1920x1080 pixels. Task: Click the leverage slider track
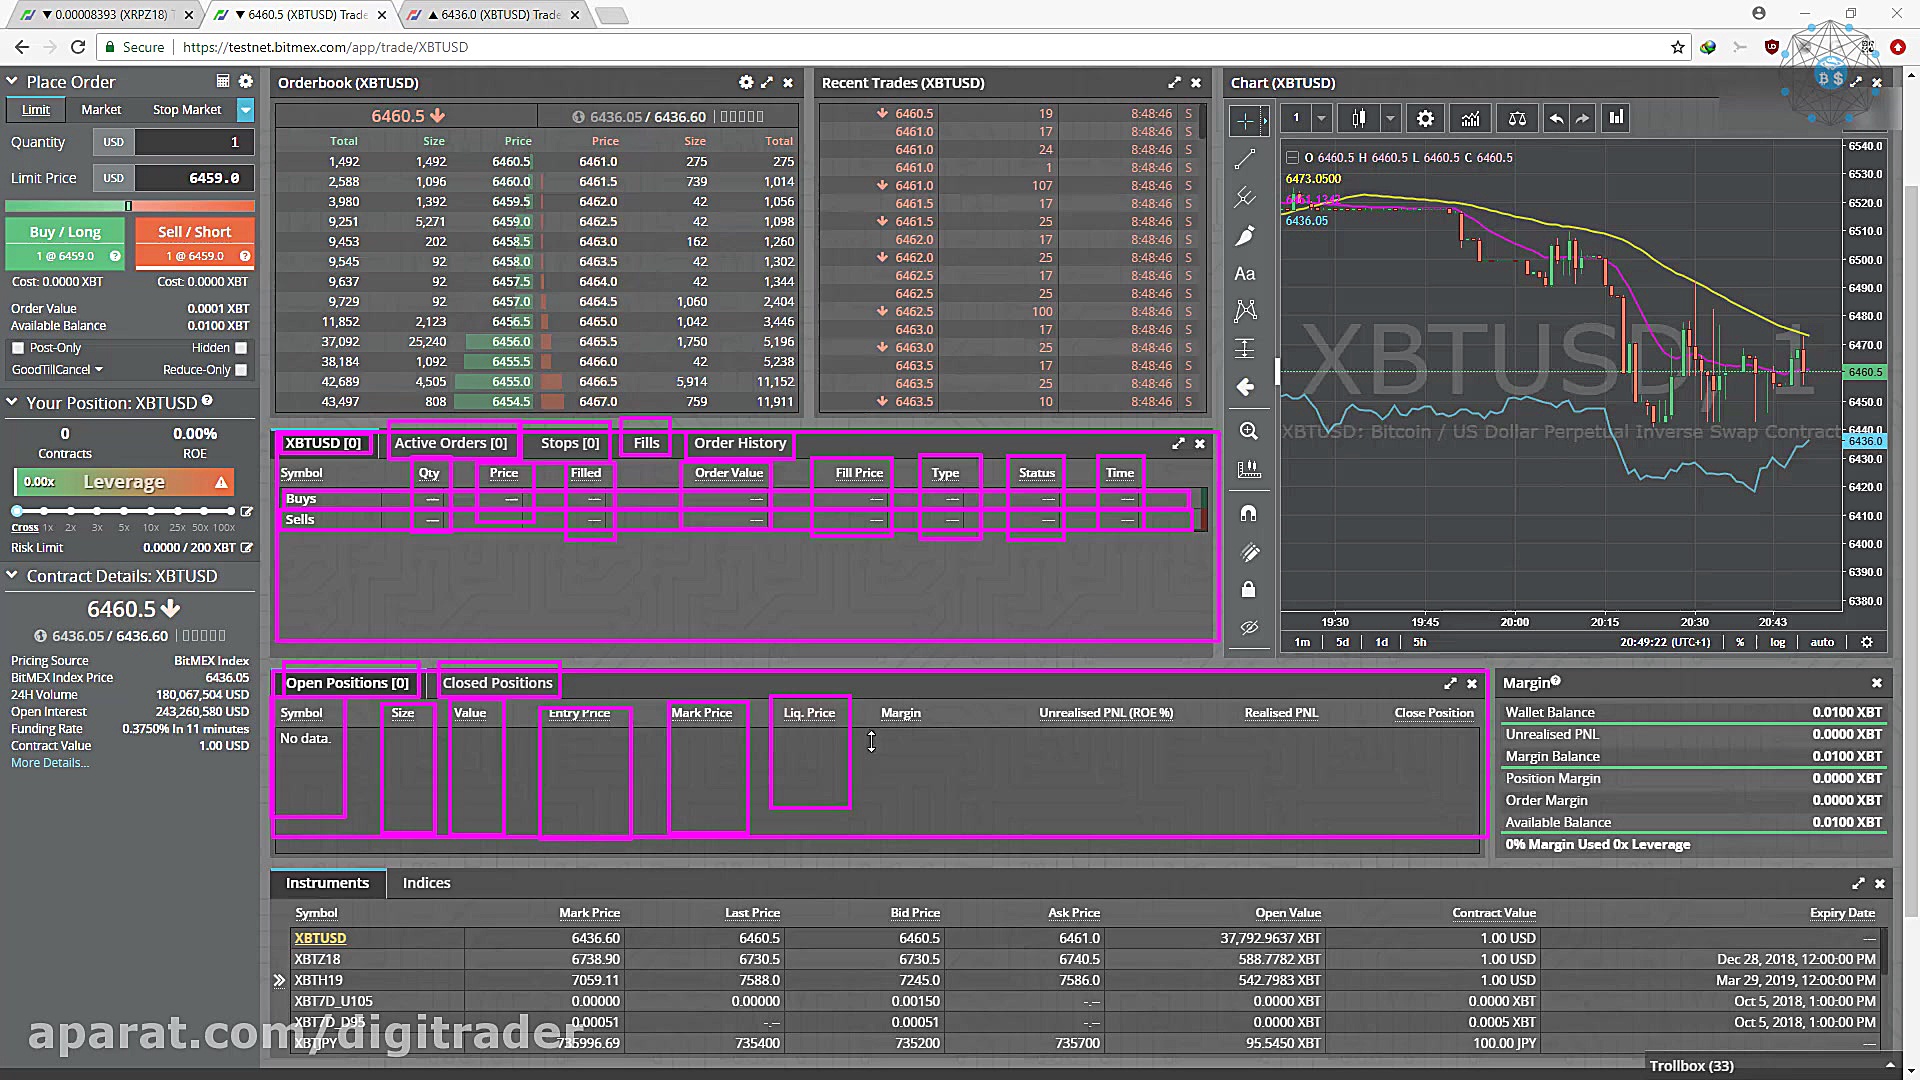point(125,511)
